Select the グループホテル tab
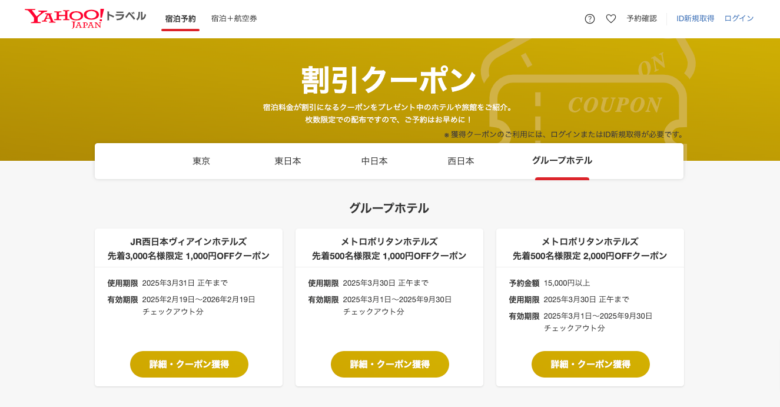Image resolution: width=780 pixels, height=407 pixels. pos(562,161)
